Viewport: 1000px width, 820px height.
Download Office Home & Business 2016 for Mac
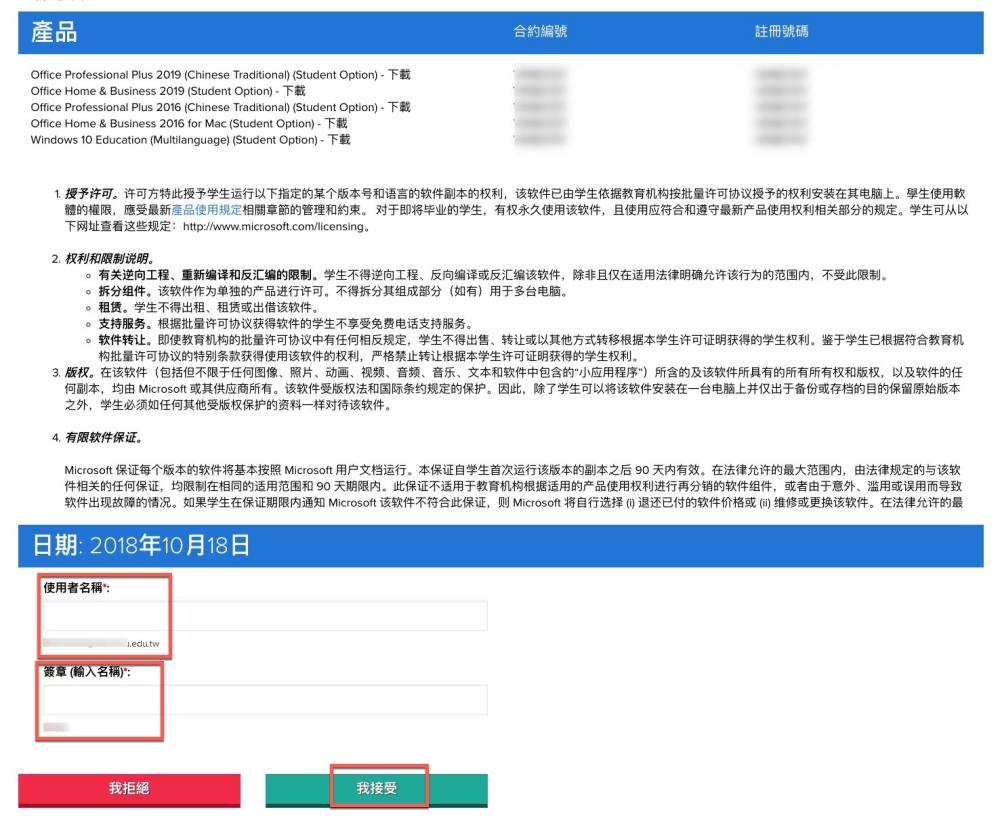pyautogui.click(x=336, y=124)
